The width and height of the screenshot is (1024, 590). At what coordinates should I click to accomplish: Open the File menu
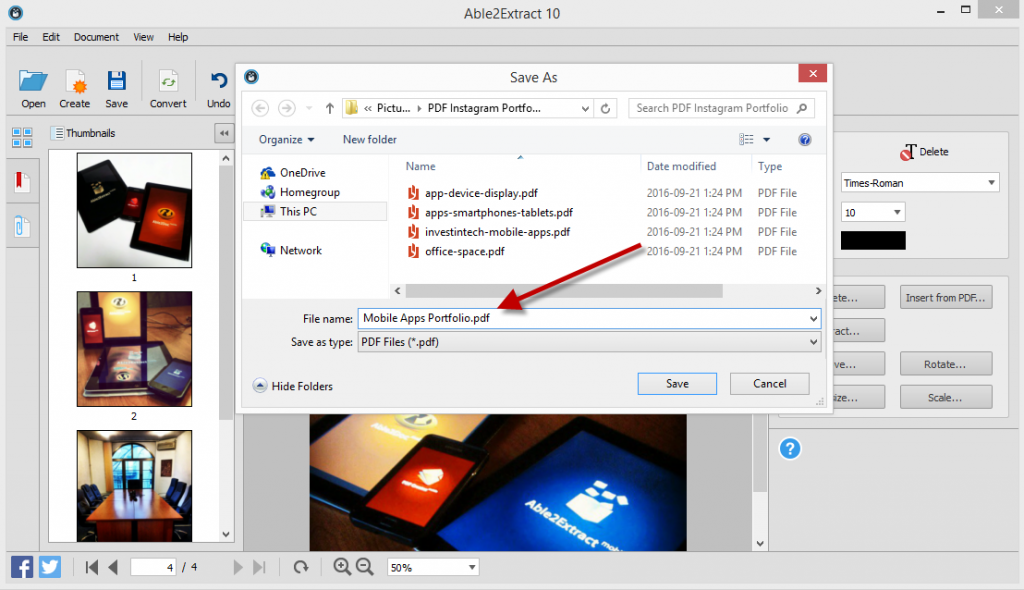[20, 37]
